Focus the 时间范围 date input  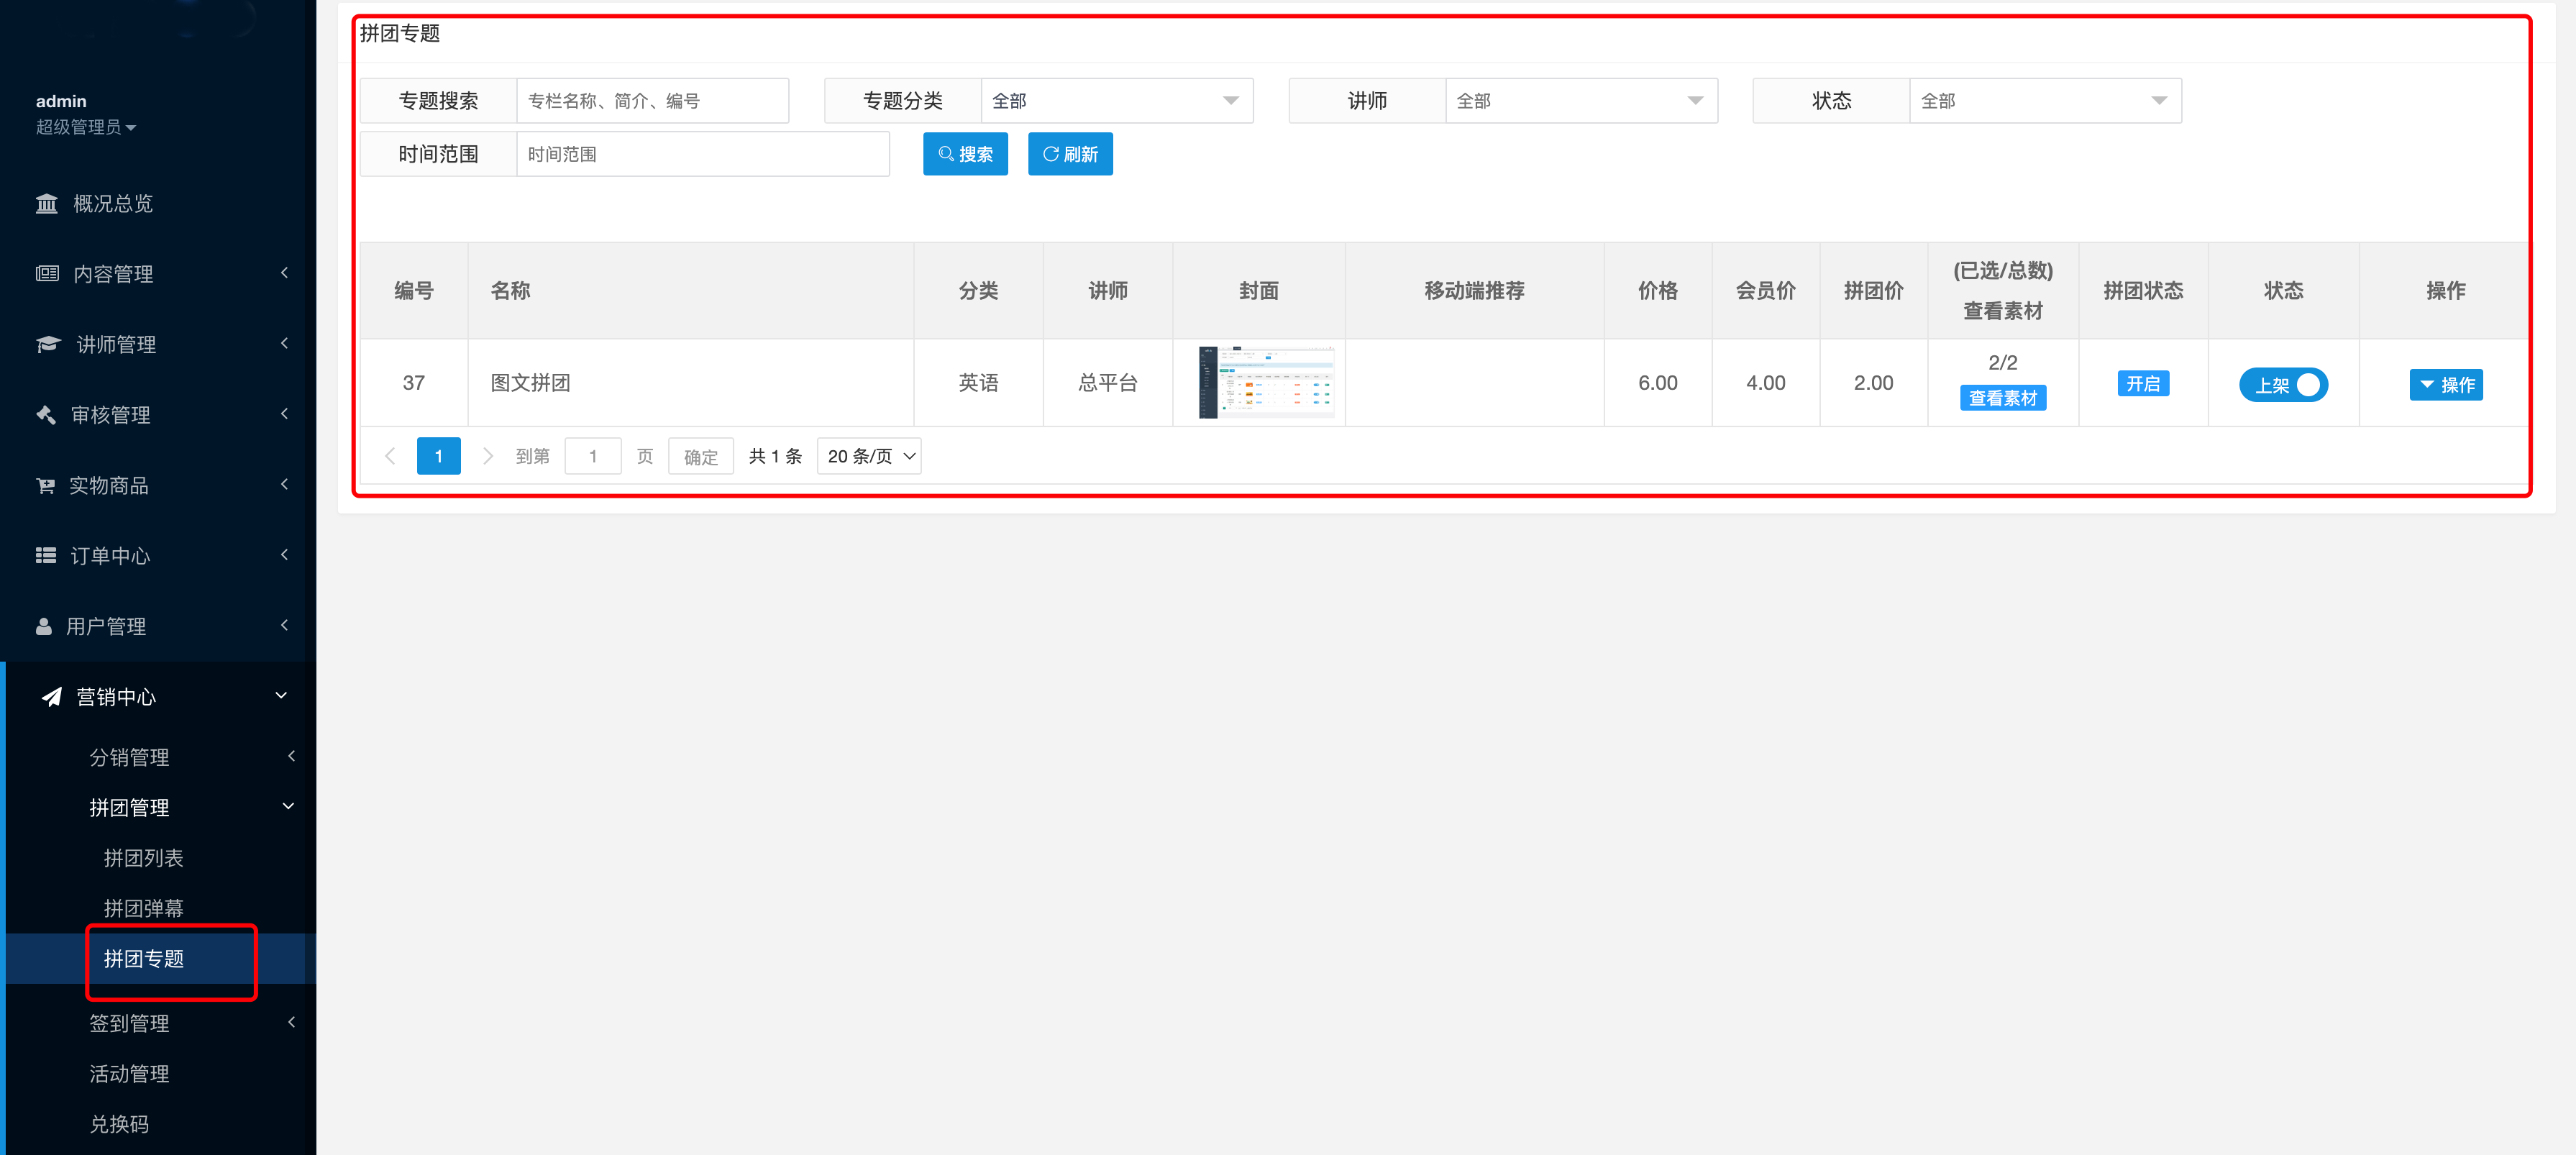[x=702, y=154]
